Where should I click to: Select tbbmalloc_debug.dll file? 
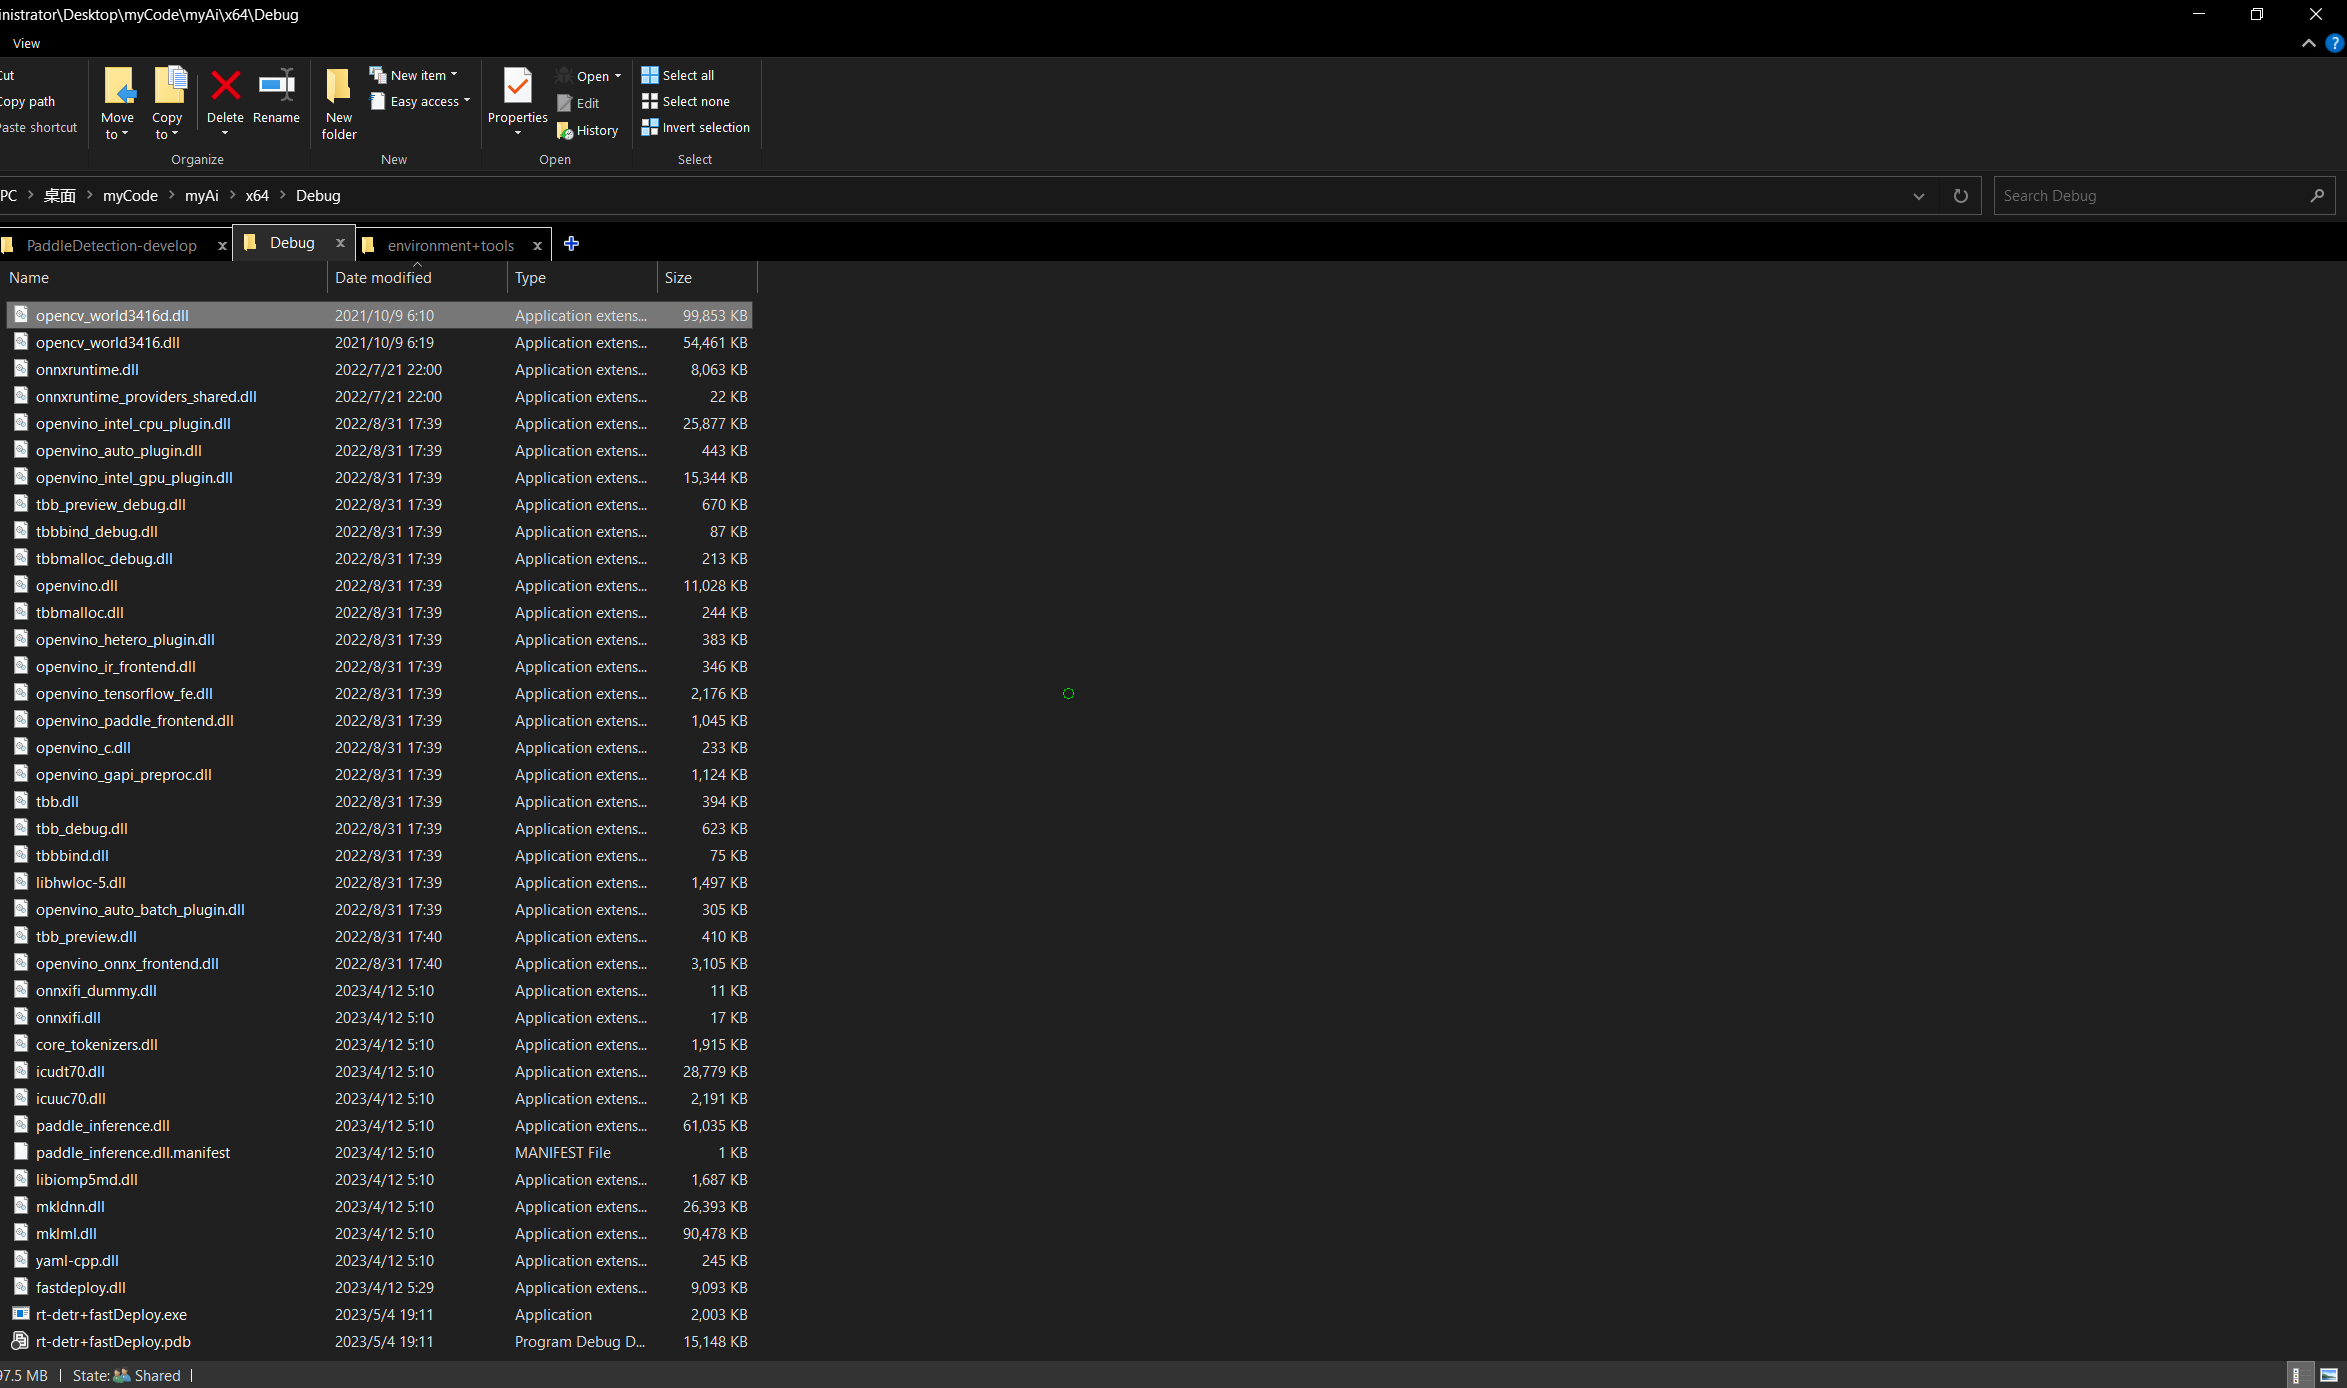(380, 558)
